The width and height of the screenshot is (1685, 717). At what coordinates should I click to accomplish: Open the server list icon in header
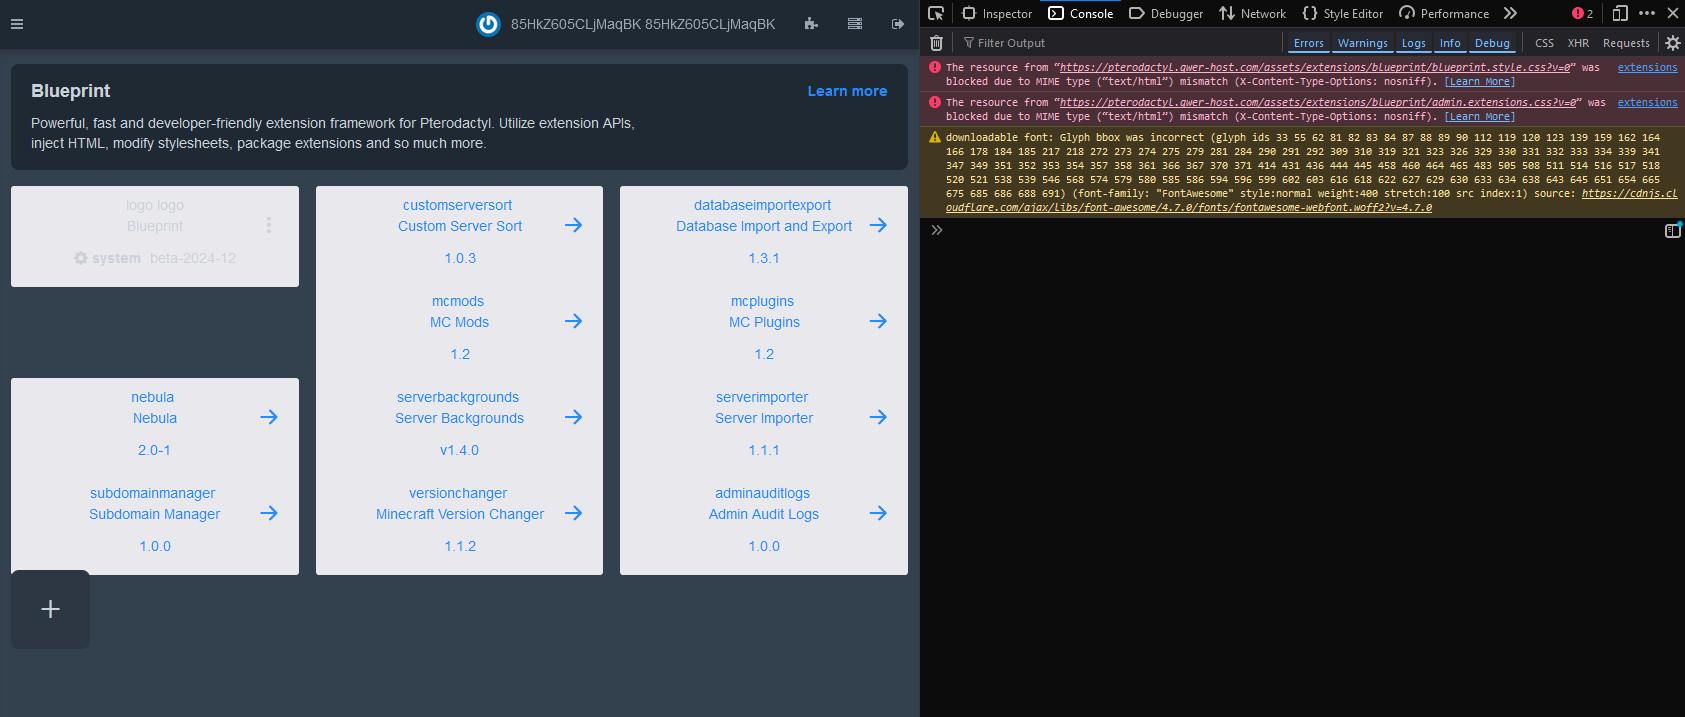tap(855, 24)
